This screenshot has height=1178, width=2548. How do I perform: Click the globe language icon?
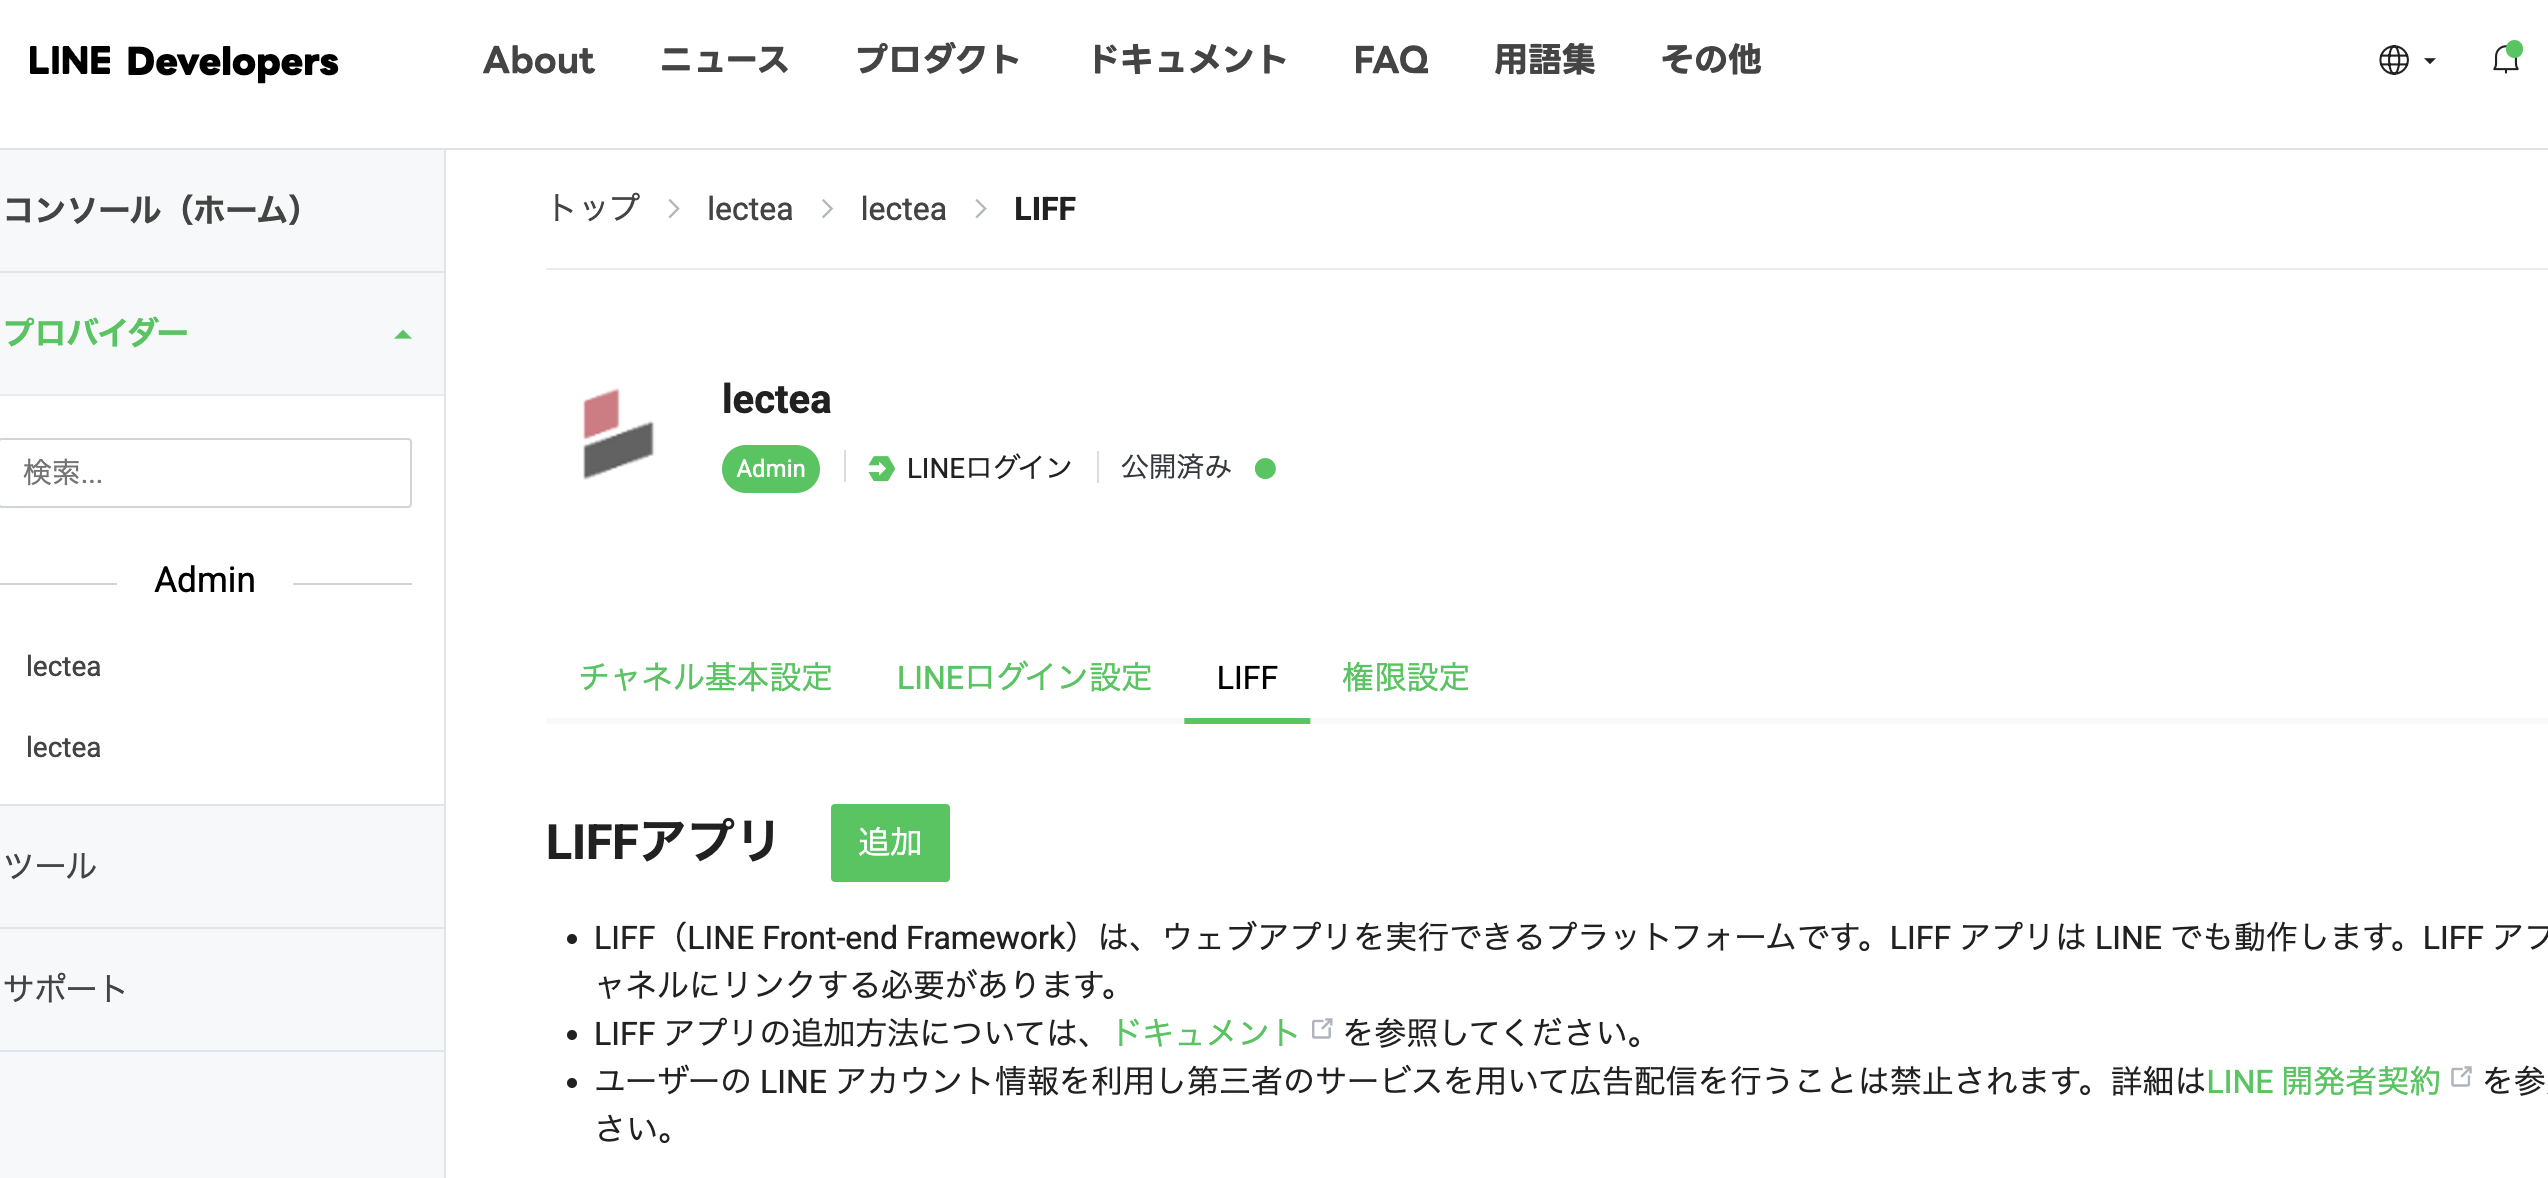pyautogui.click(x=2392, y=62)
